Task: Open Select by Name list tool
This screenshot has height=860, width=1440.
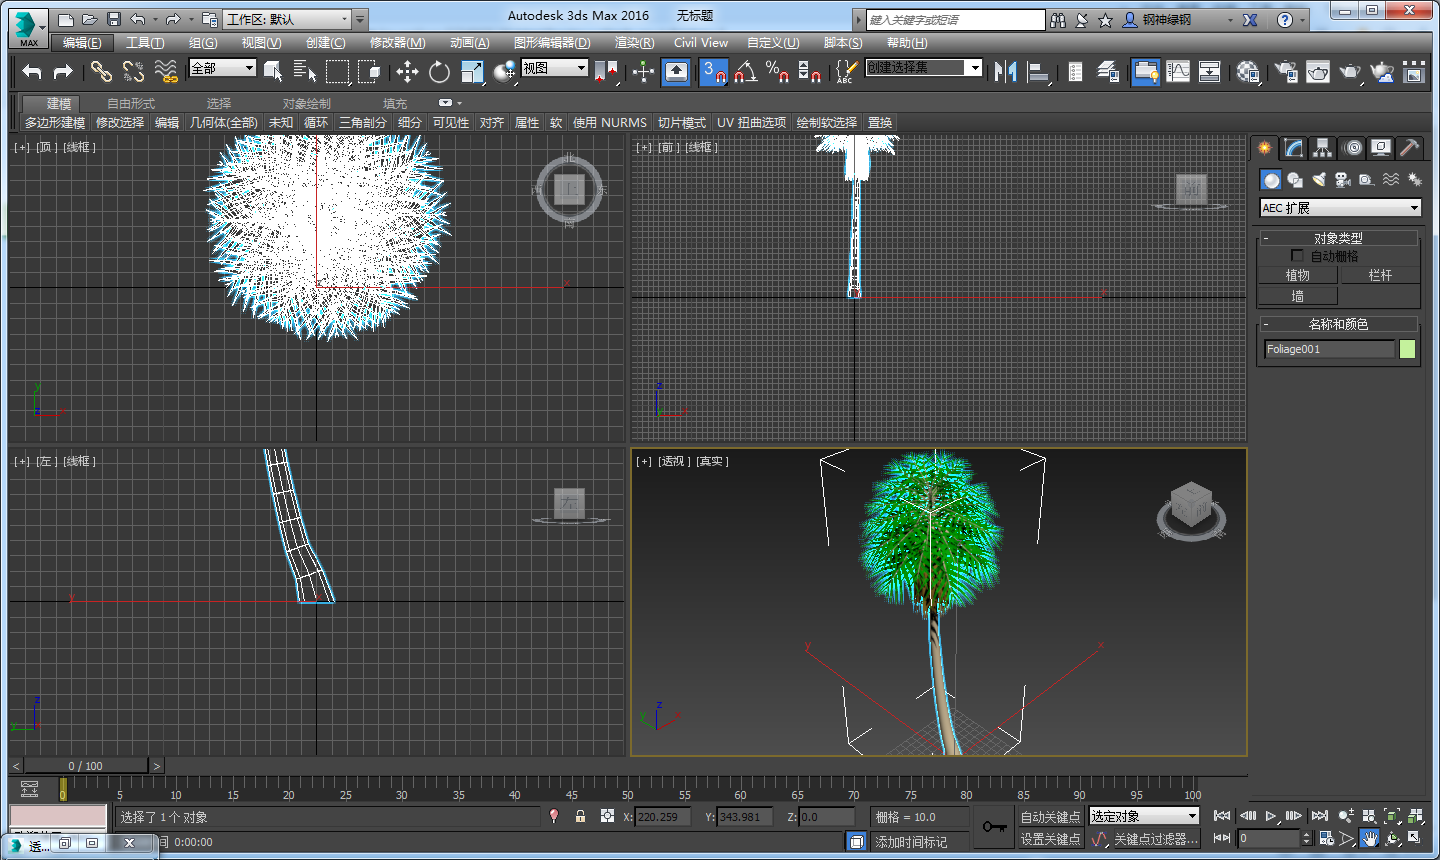Action: (305, 71)
